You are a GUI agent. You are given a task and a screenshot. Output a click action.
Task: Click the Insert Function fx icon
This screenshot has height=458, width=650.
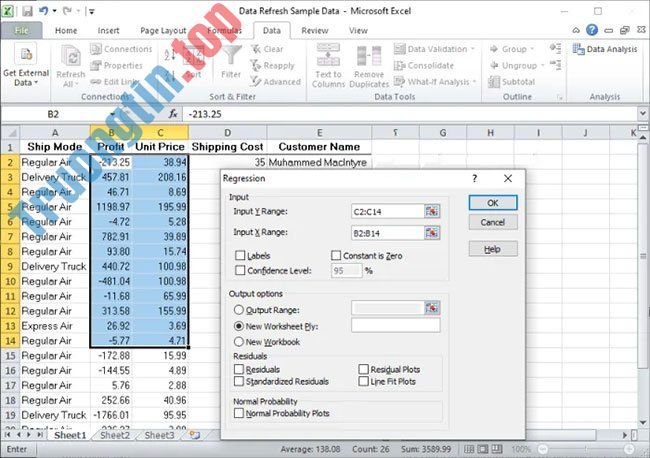(x=173, y=114)
